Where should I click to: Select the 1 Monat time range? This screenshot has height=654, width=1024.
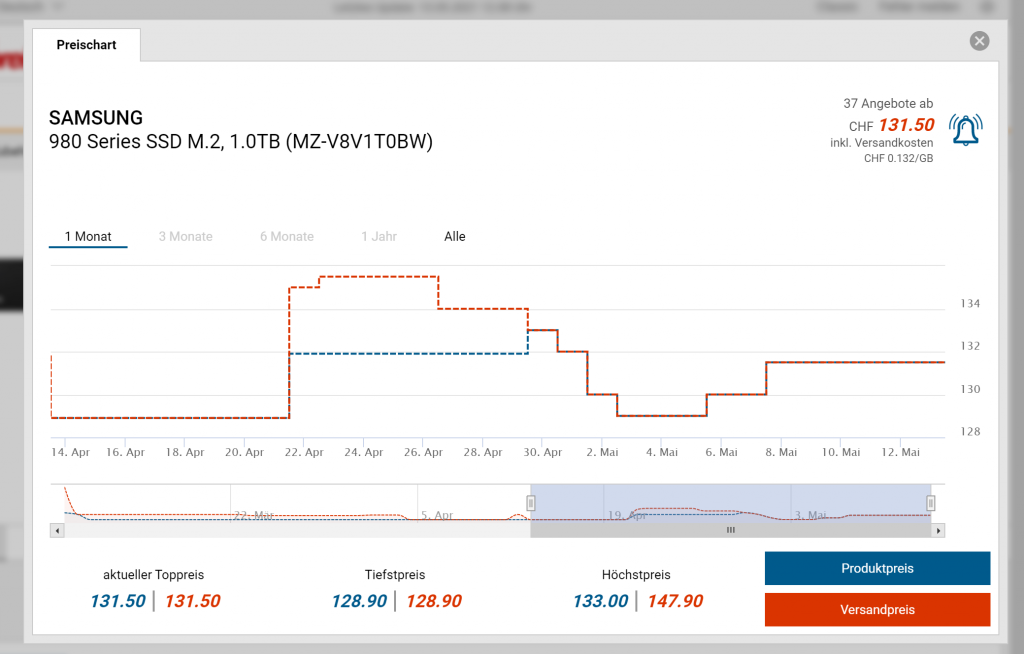coord(88,237)
